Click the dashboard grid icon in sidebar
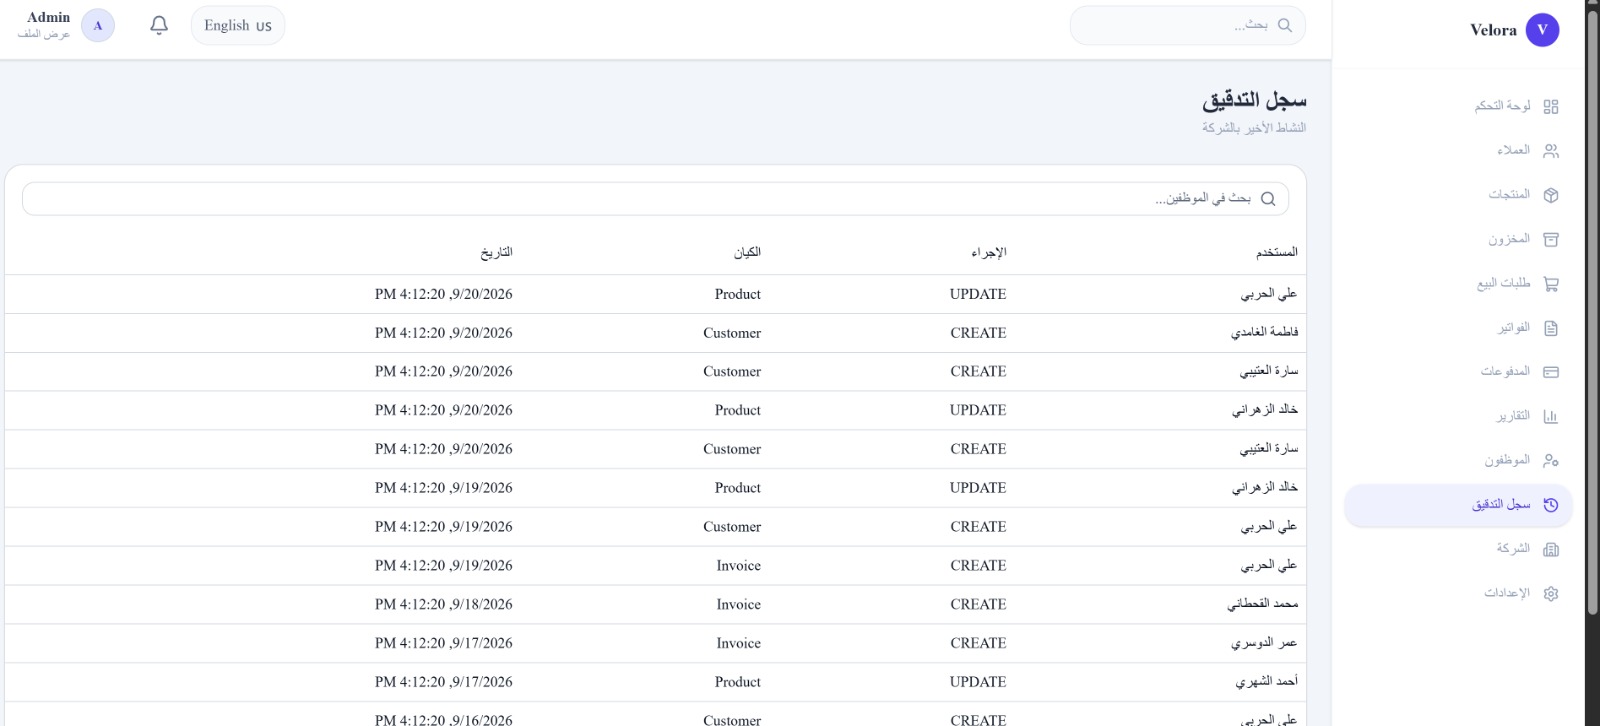The width and height of the screenshot is (1600, 726). pyautogui.click(x=1551, y=106)
